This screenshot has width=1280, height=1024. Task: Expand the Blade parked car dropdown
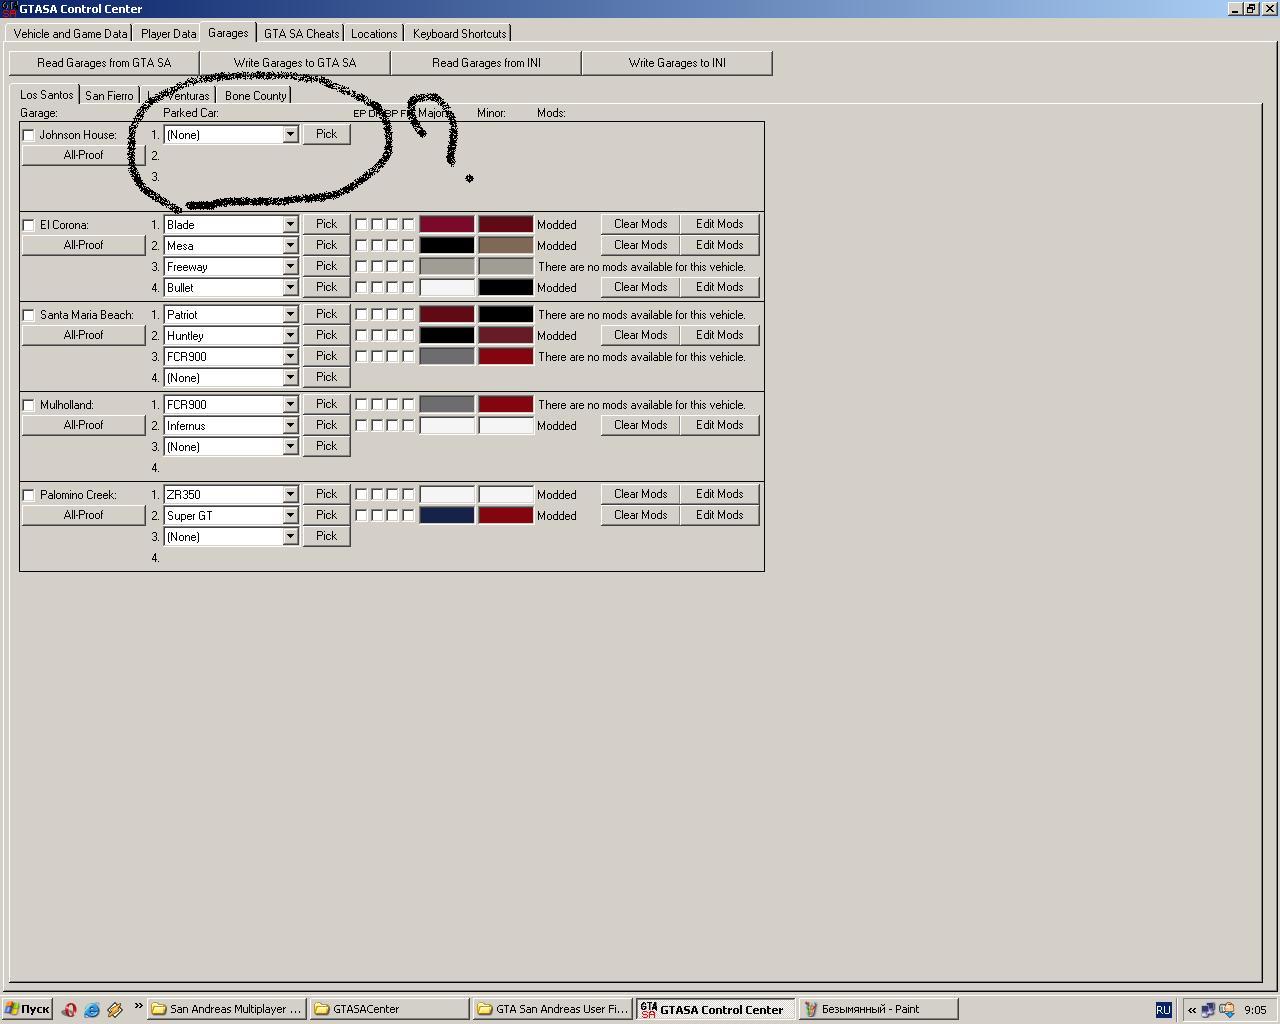tap(290, 225)
